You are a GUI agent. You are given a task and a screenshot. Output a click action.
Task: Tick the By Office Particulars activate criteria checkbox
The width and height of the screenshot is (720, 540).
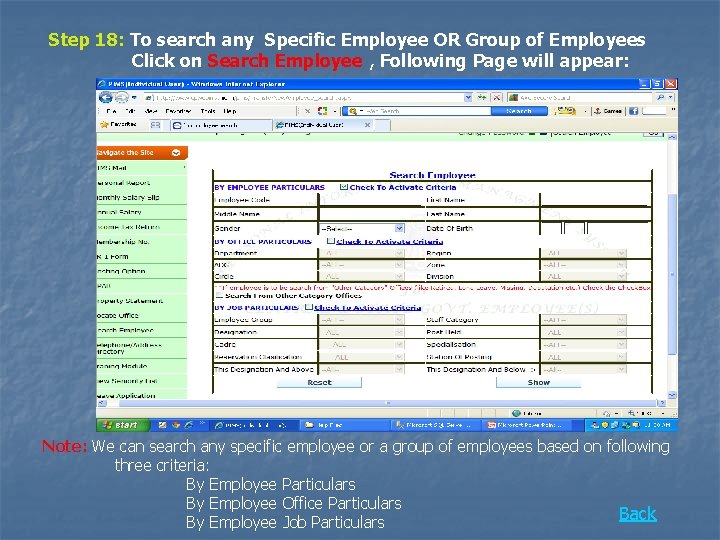click(331, 241)
